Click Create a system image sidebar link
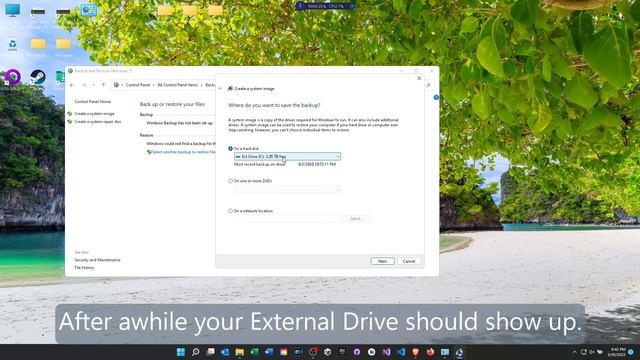Image resolution: width=640 pixels, height=360 pixels. (94, 114)
